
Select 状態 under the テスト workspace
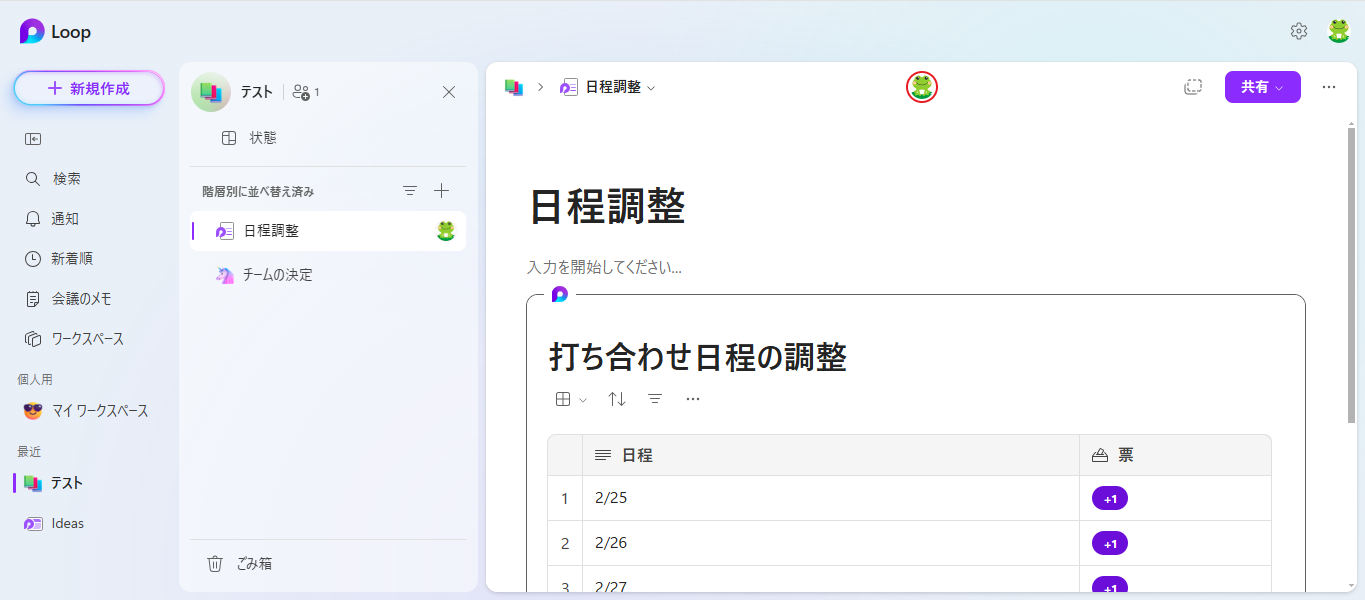point(263,137)
